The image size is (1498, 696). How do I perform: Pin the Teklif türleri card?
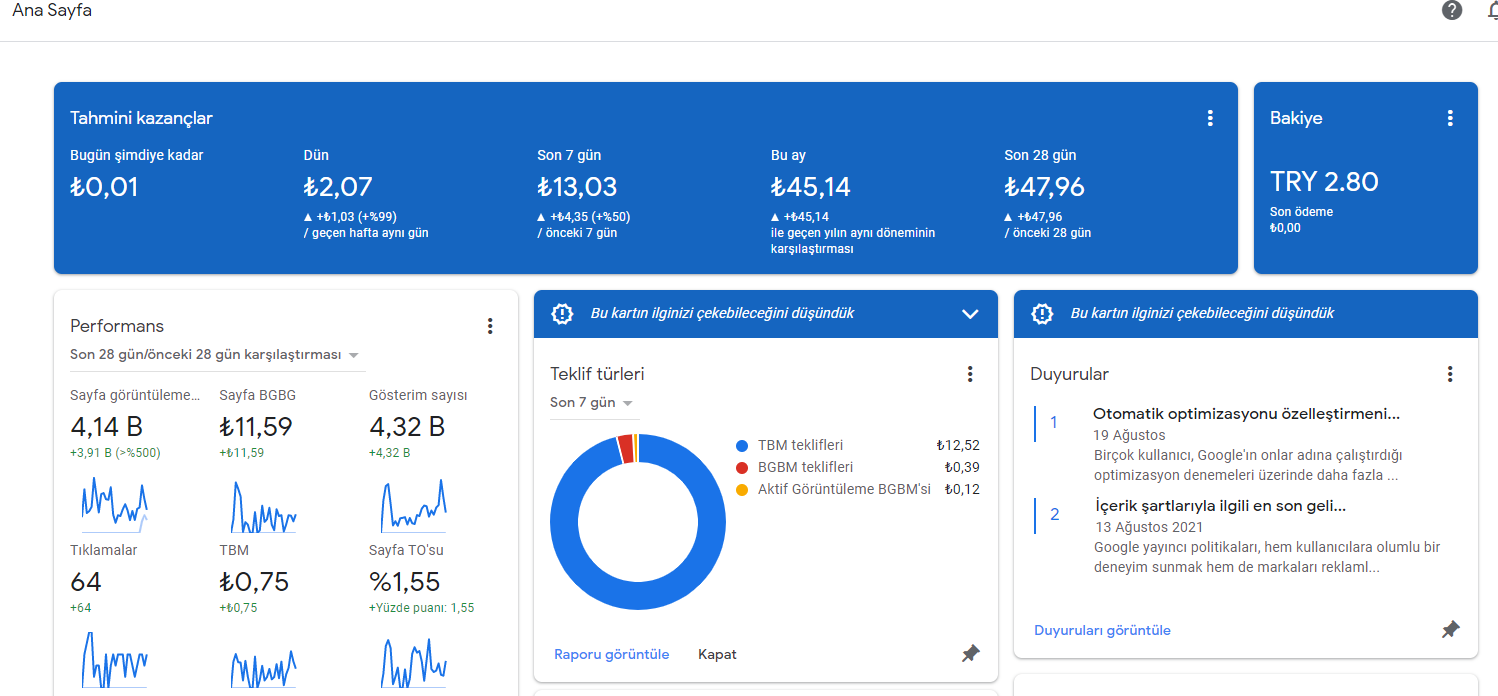point(970,653)
